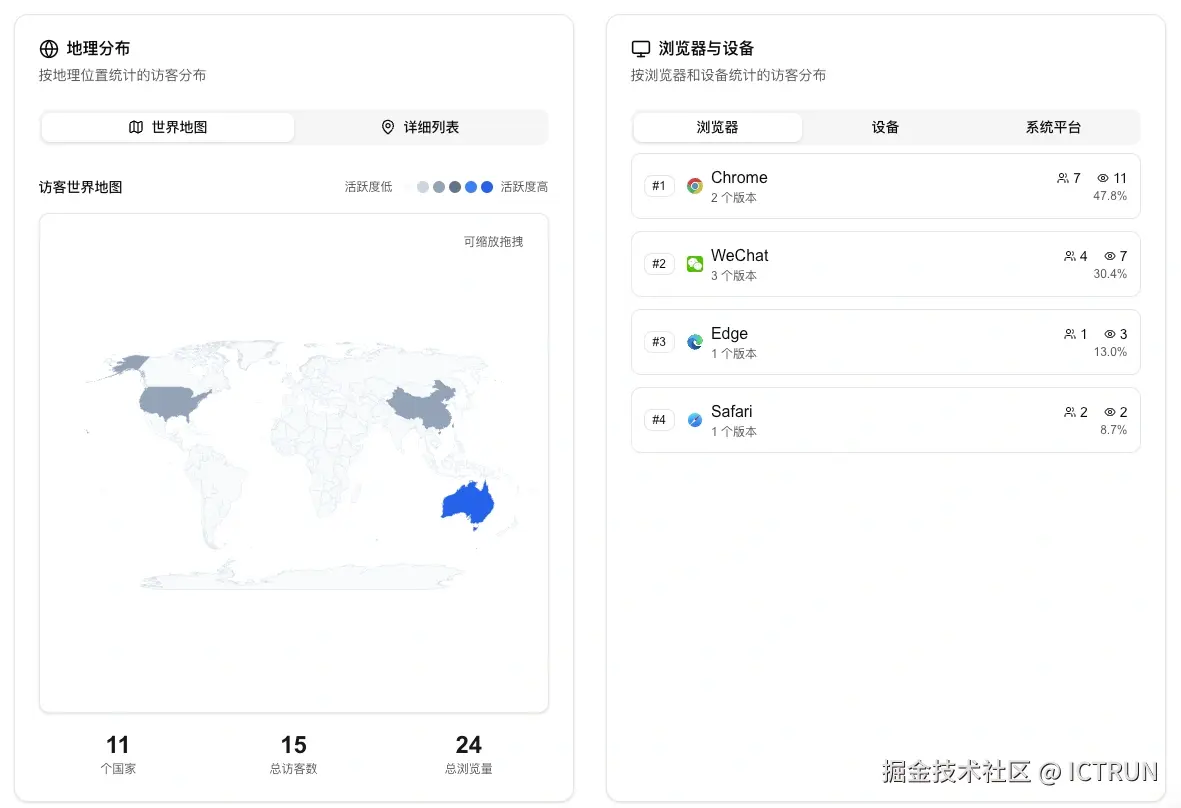Open the 设备 tab
Image resolution: width=1181 pixels, height=808 pixels.
coord(885,127)
